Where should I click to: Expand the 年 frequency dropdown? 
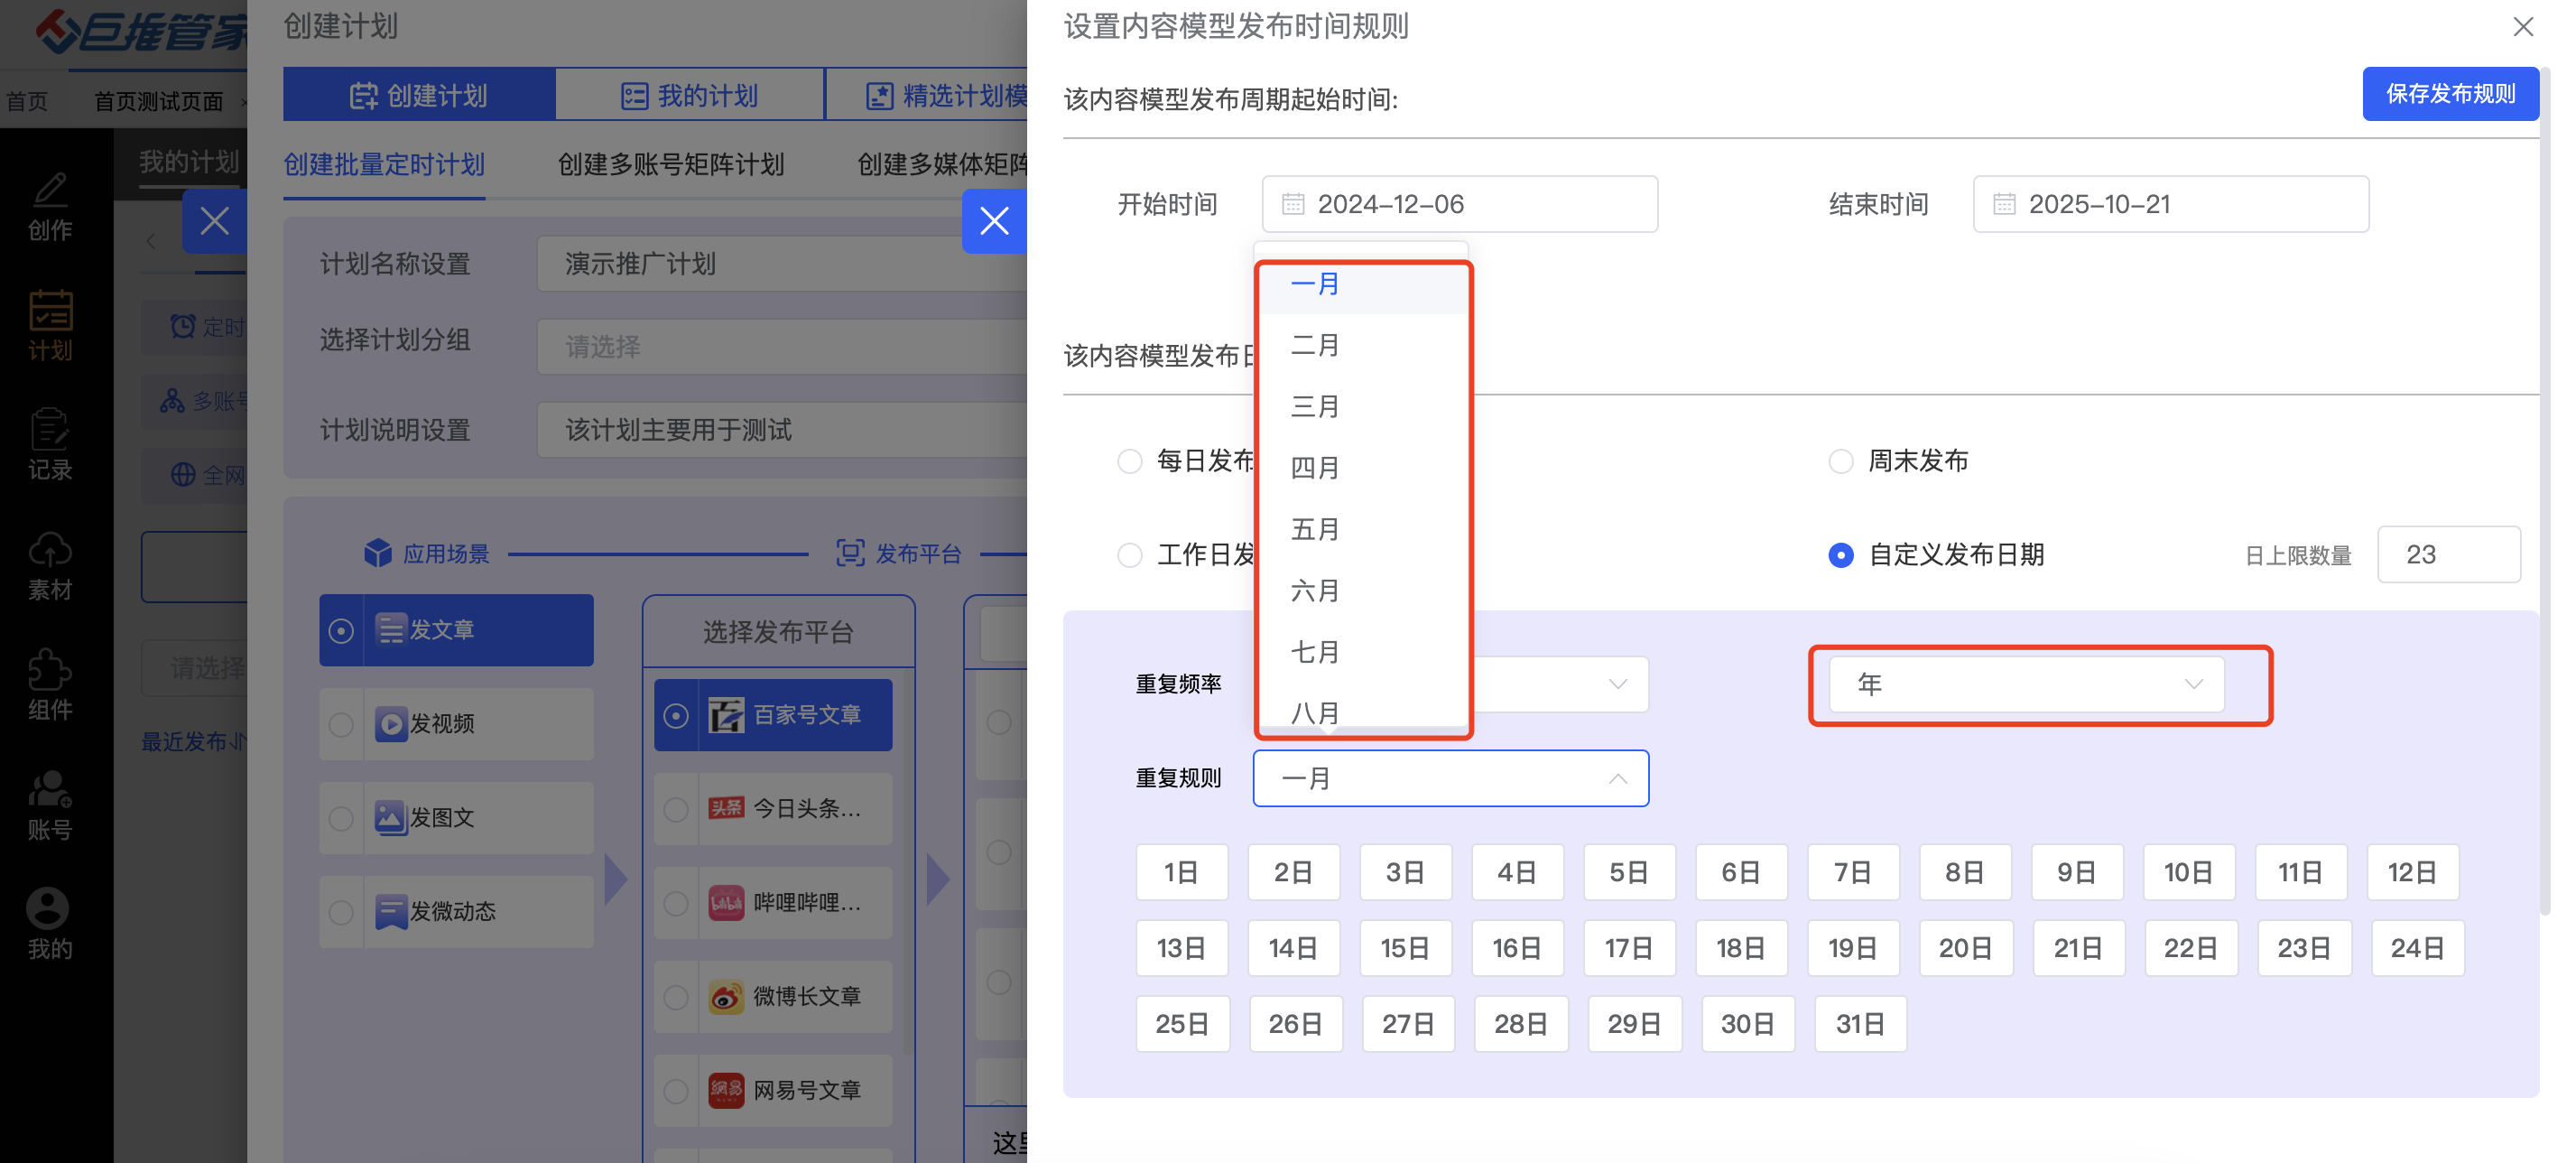click(2025, 684)
